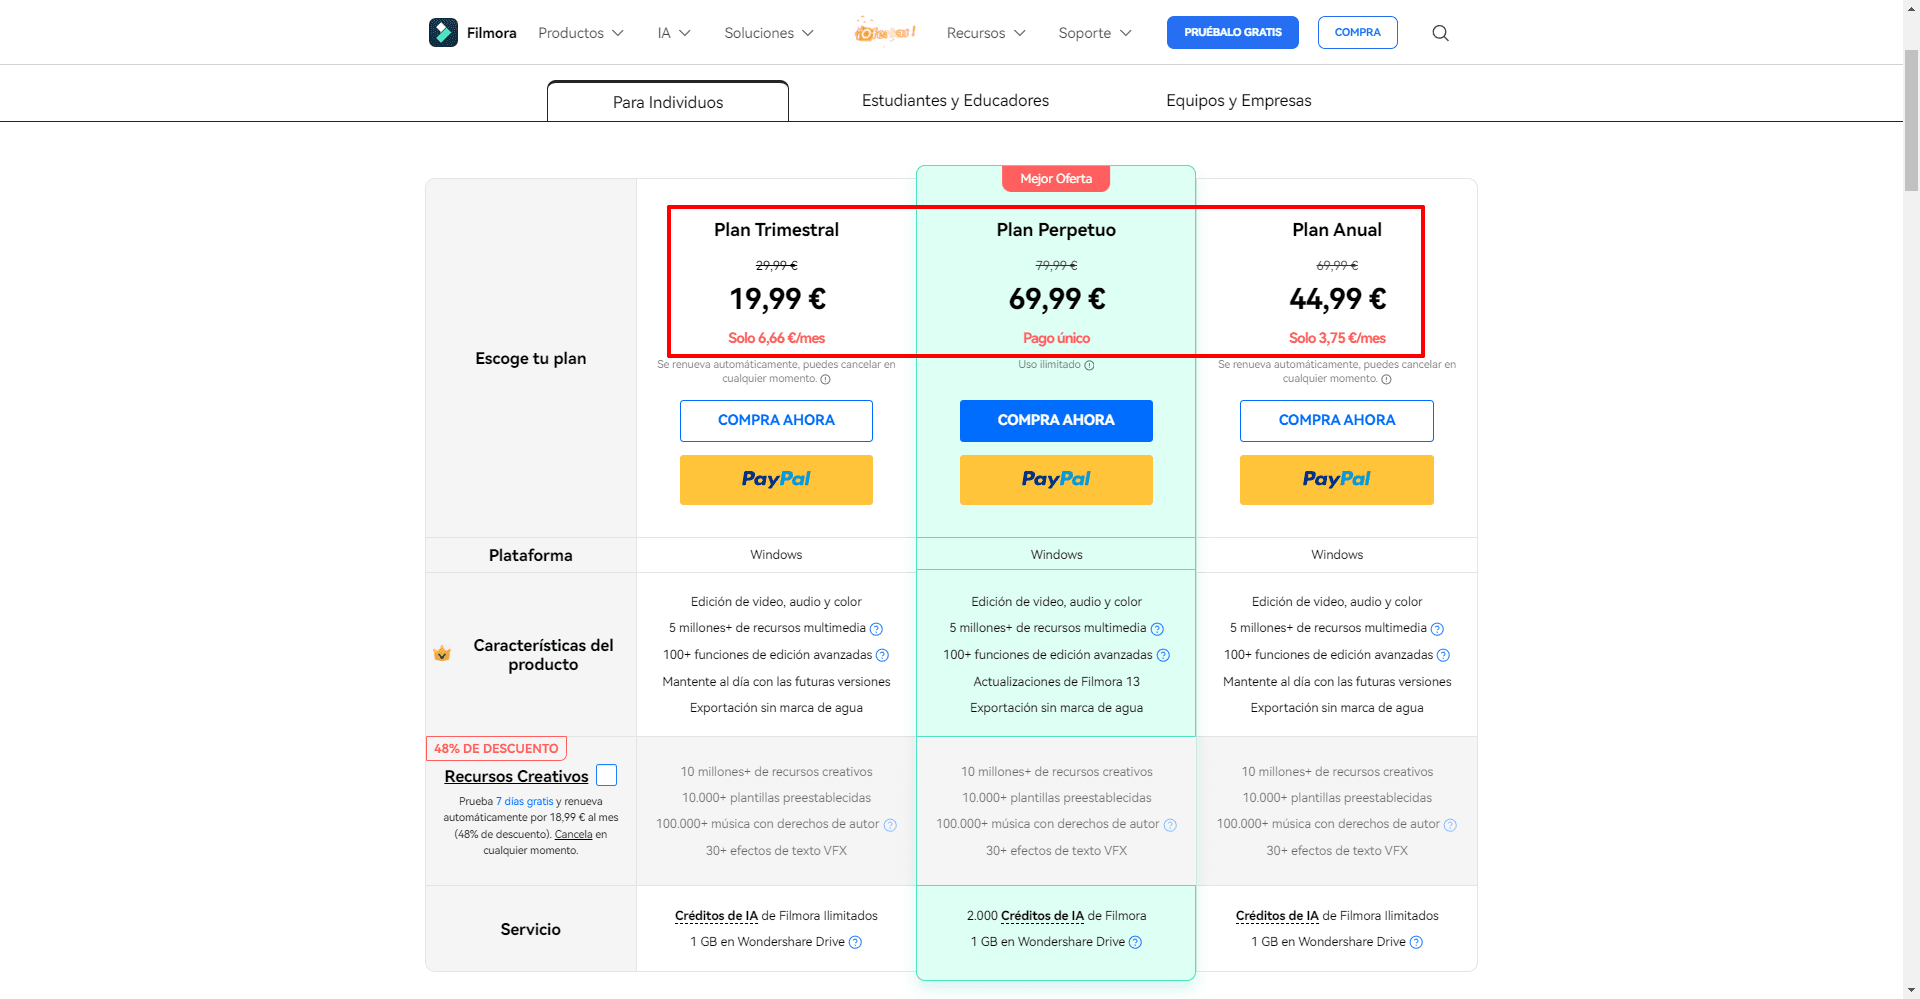Open the search magnifier icon
This screenshot has width=1920, height=999.
point(1440,33)
